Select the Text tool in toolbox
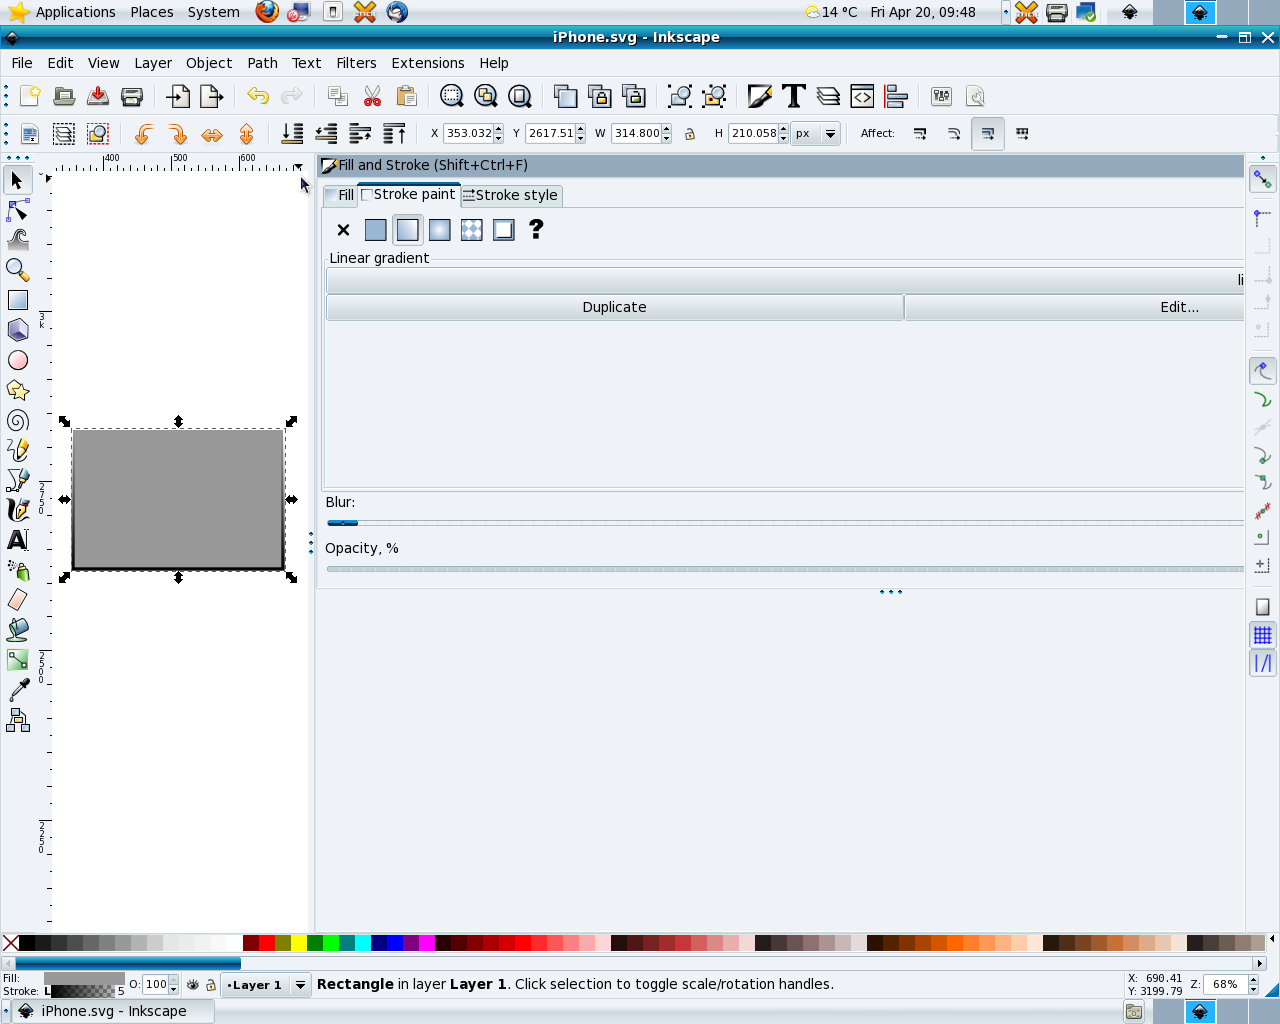 18,540
